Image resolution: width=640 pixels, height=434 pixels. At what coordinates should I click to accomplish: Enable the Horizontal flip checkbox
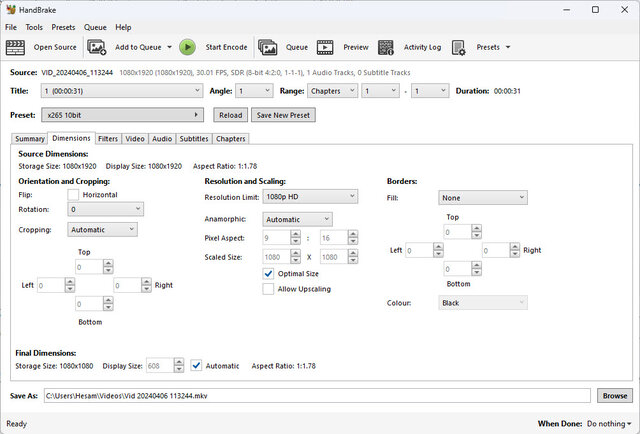coord(73,194)
